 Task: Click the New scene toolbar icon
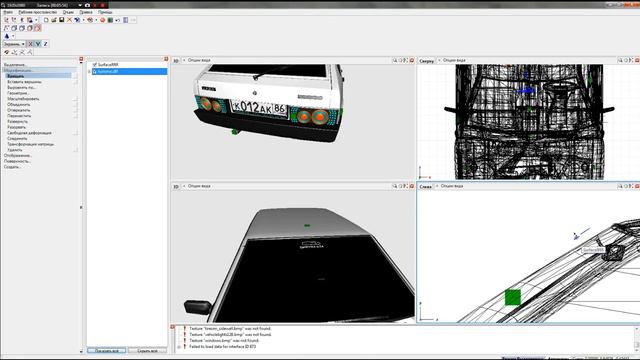click(46, 20)
